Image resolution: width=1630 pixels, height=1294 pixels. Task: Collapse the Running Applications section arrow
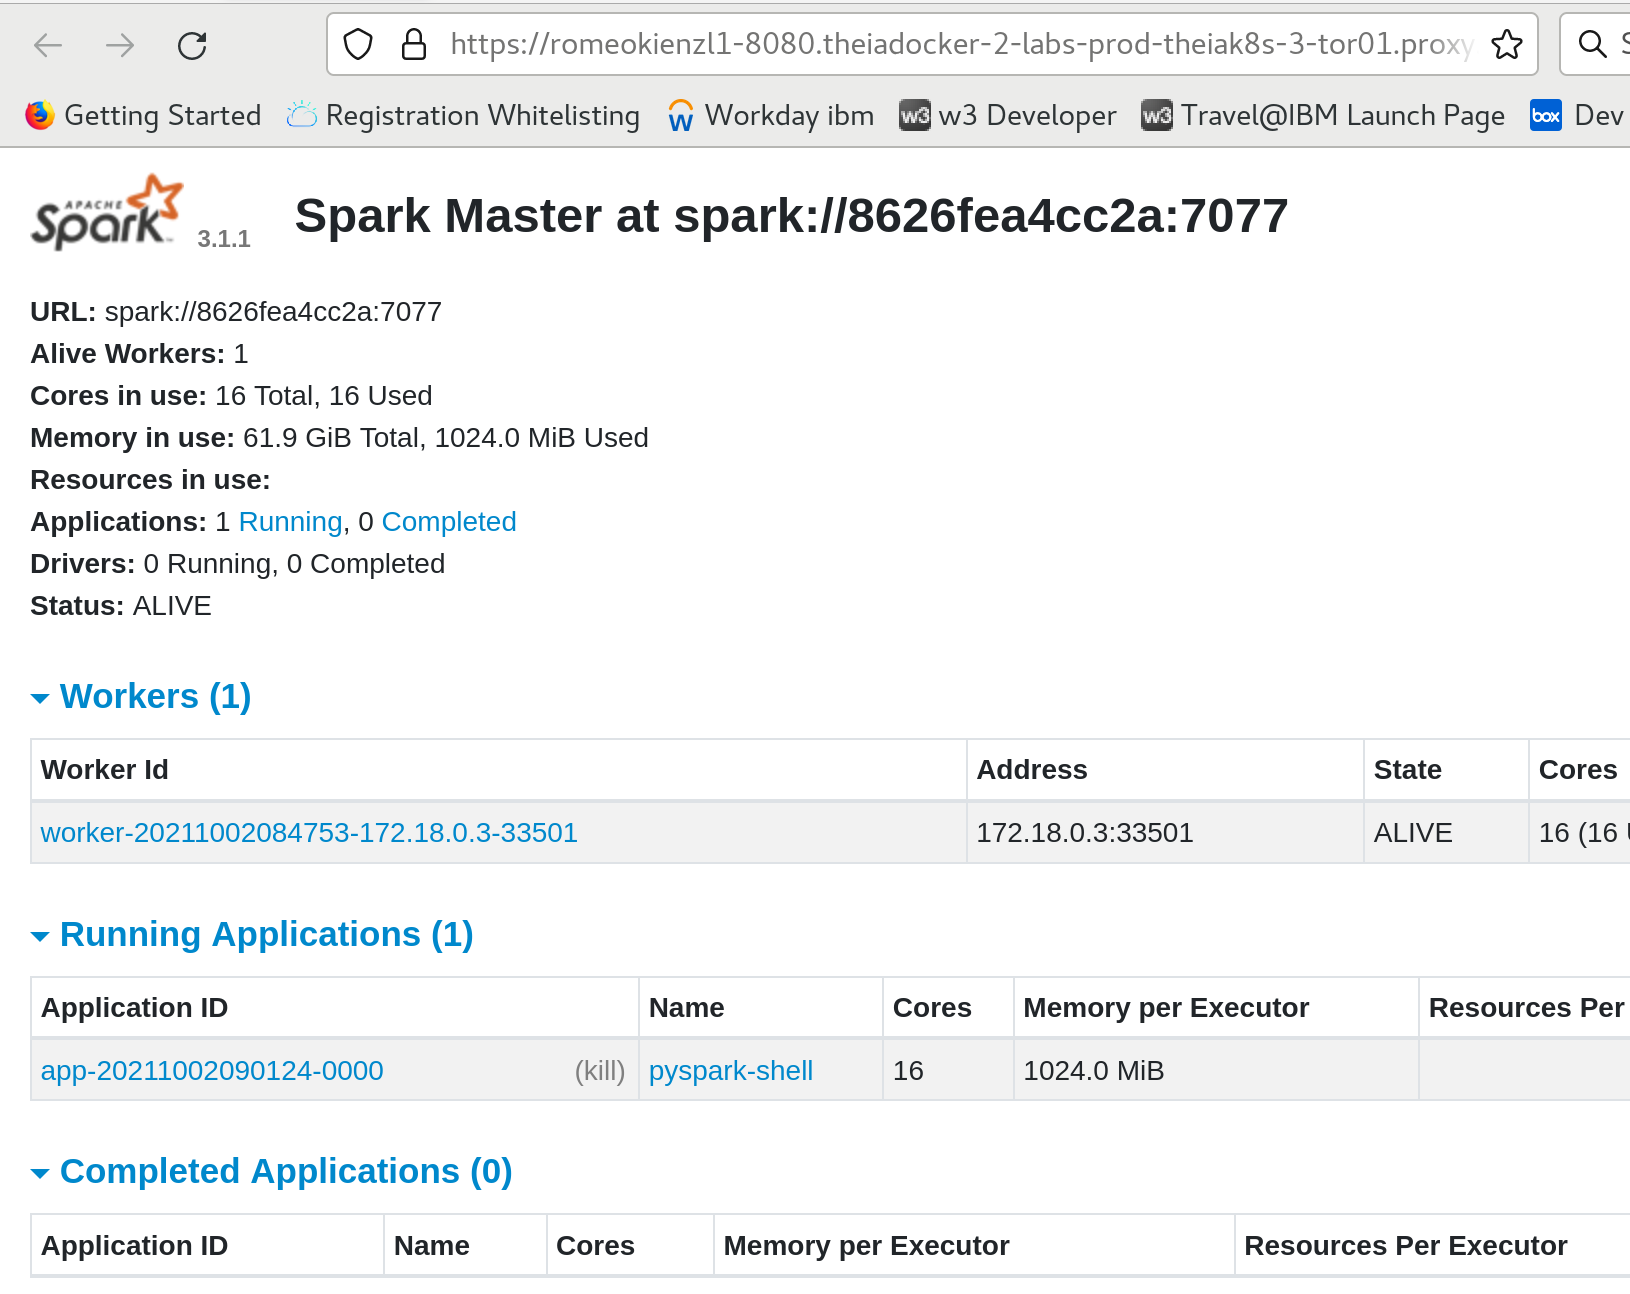pos(40,936)
